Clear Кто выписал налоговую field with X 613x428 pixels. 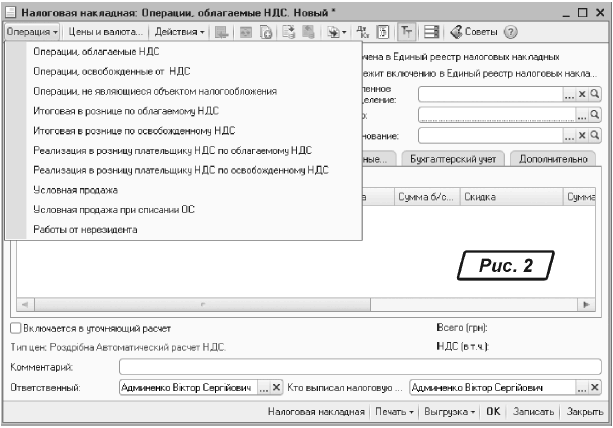coord(594,387)
